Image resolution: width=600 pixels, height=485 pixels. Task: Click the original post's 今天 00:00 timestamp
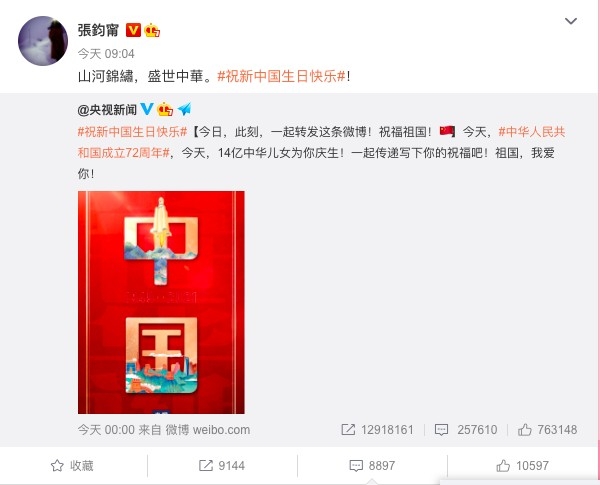(106, 430)
